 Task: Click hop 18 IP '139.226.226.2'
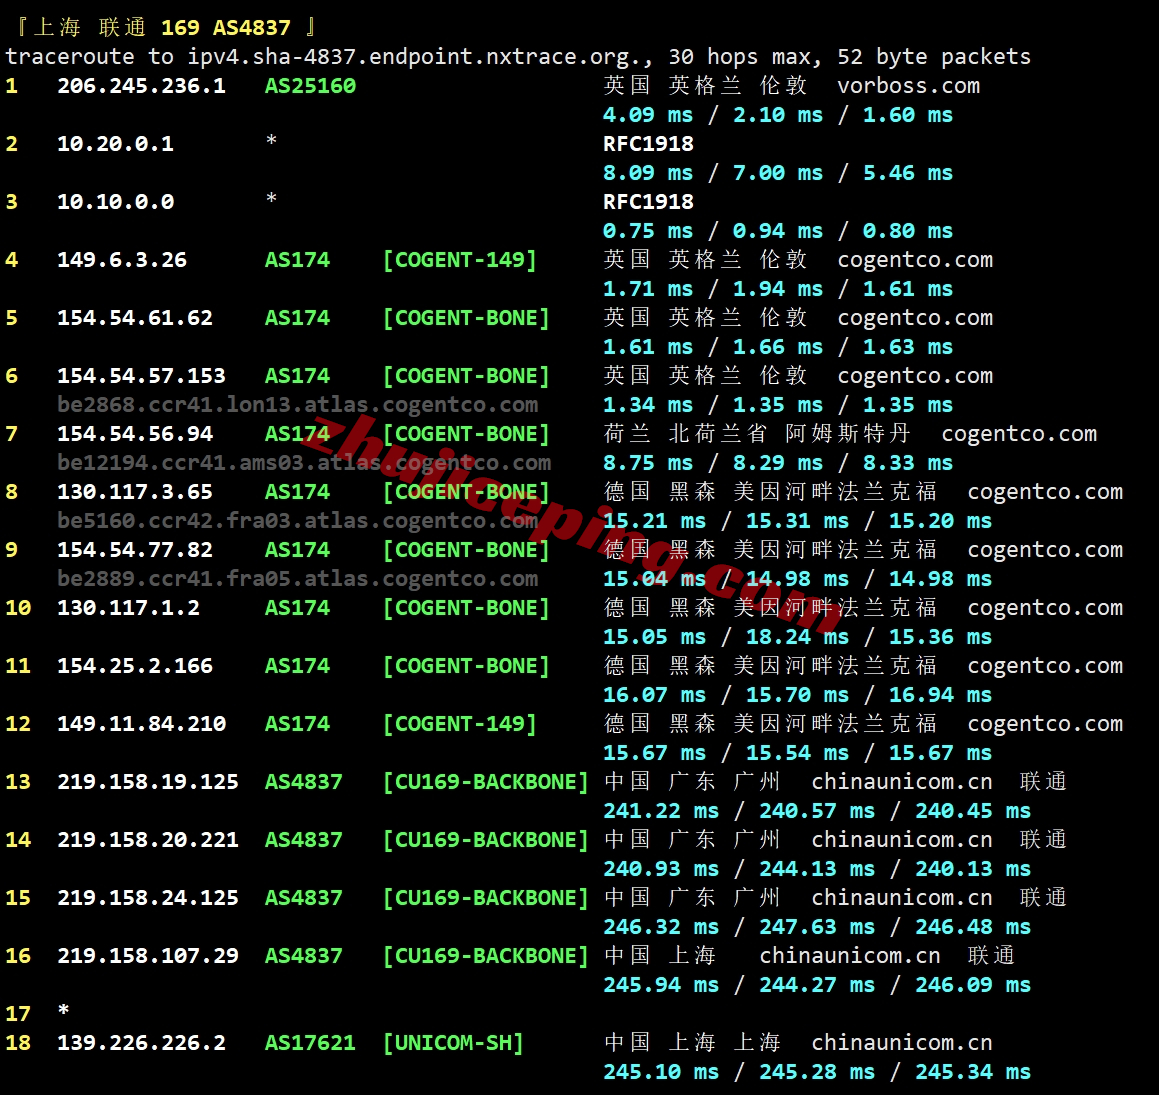pos(141,1043)
